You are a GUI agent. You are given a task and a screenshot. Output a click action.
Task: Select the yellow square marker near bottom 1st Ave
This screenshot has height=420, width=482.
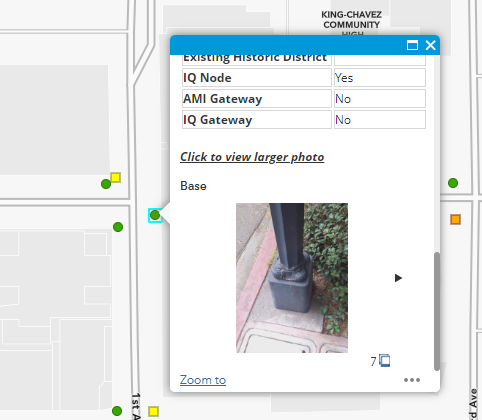coord(153,411)
